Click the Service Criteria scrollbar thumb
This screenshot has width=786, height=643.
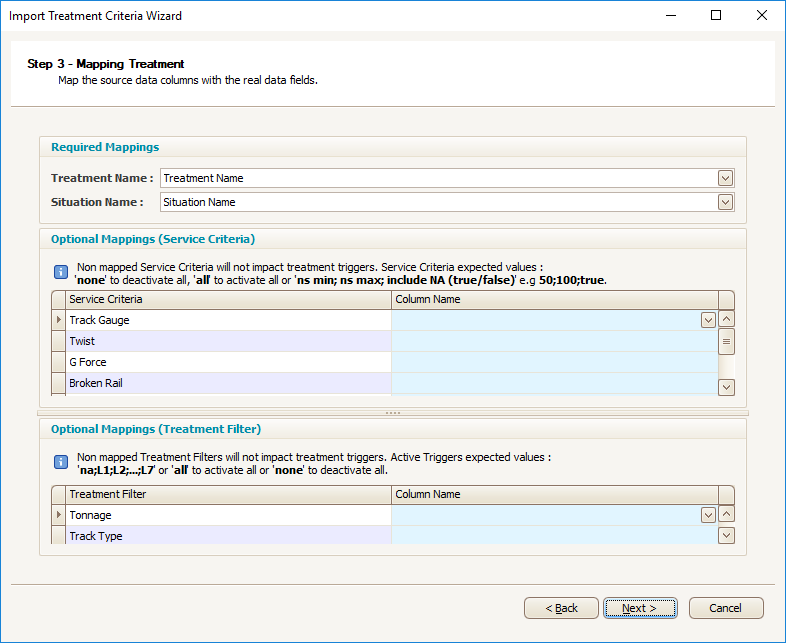726,342
